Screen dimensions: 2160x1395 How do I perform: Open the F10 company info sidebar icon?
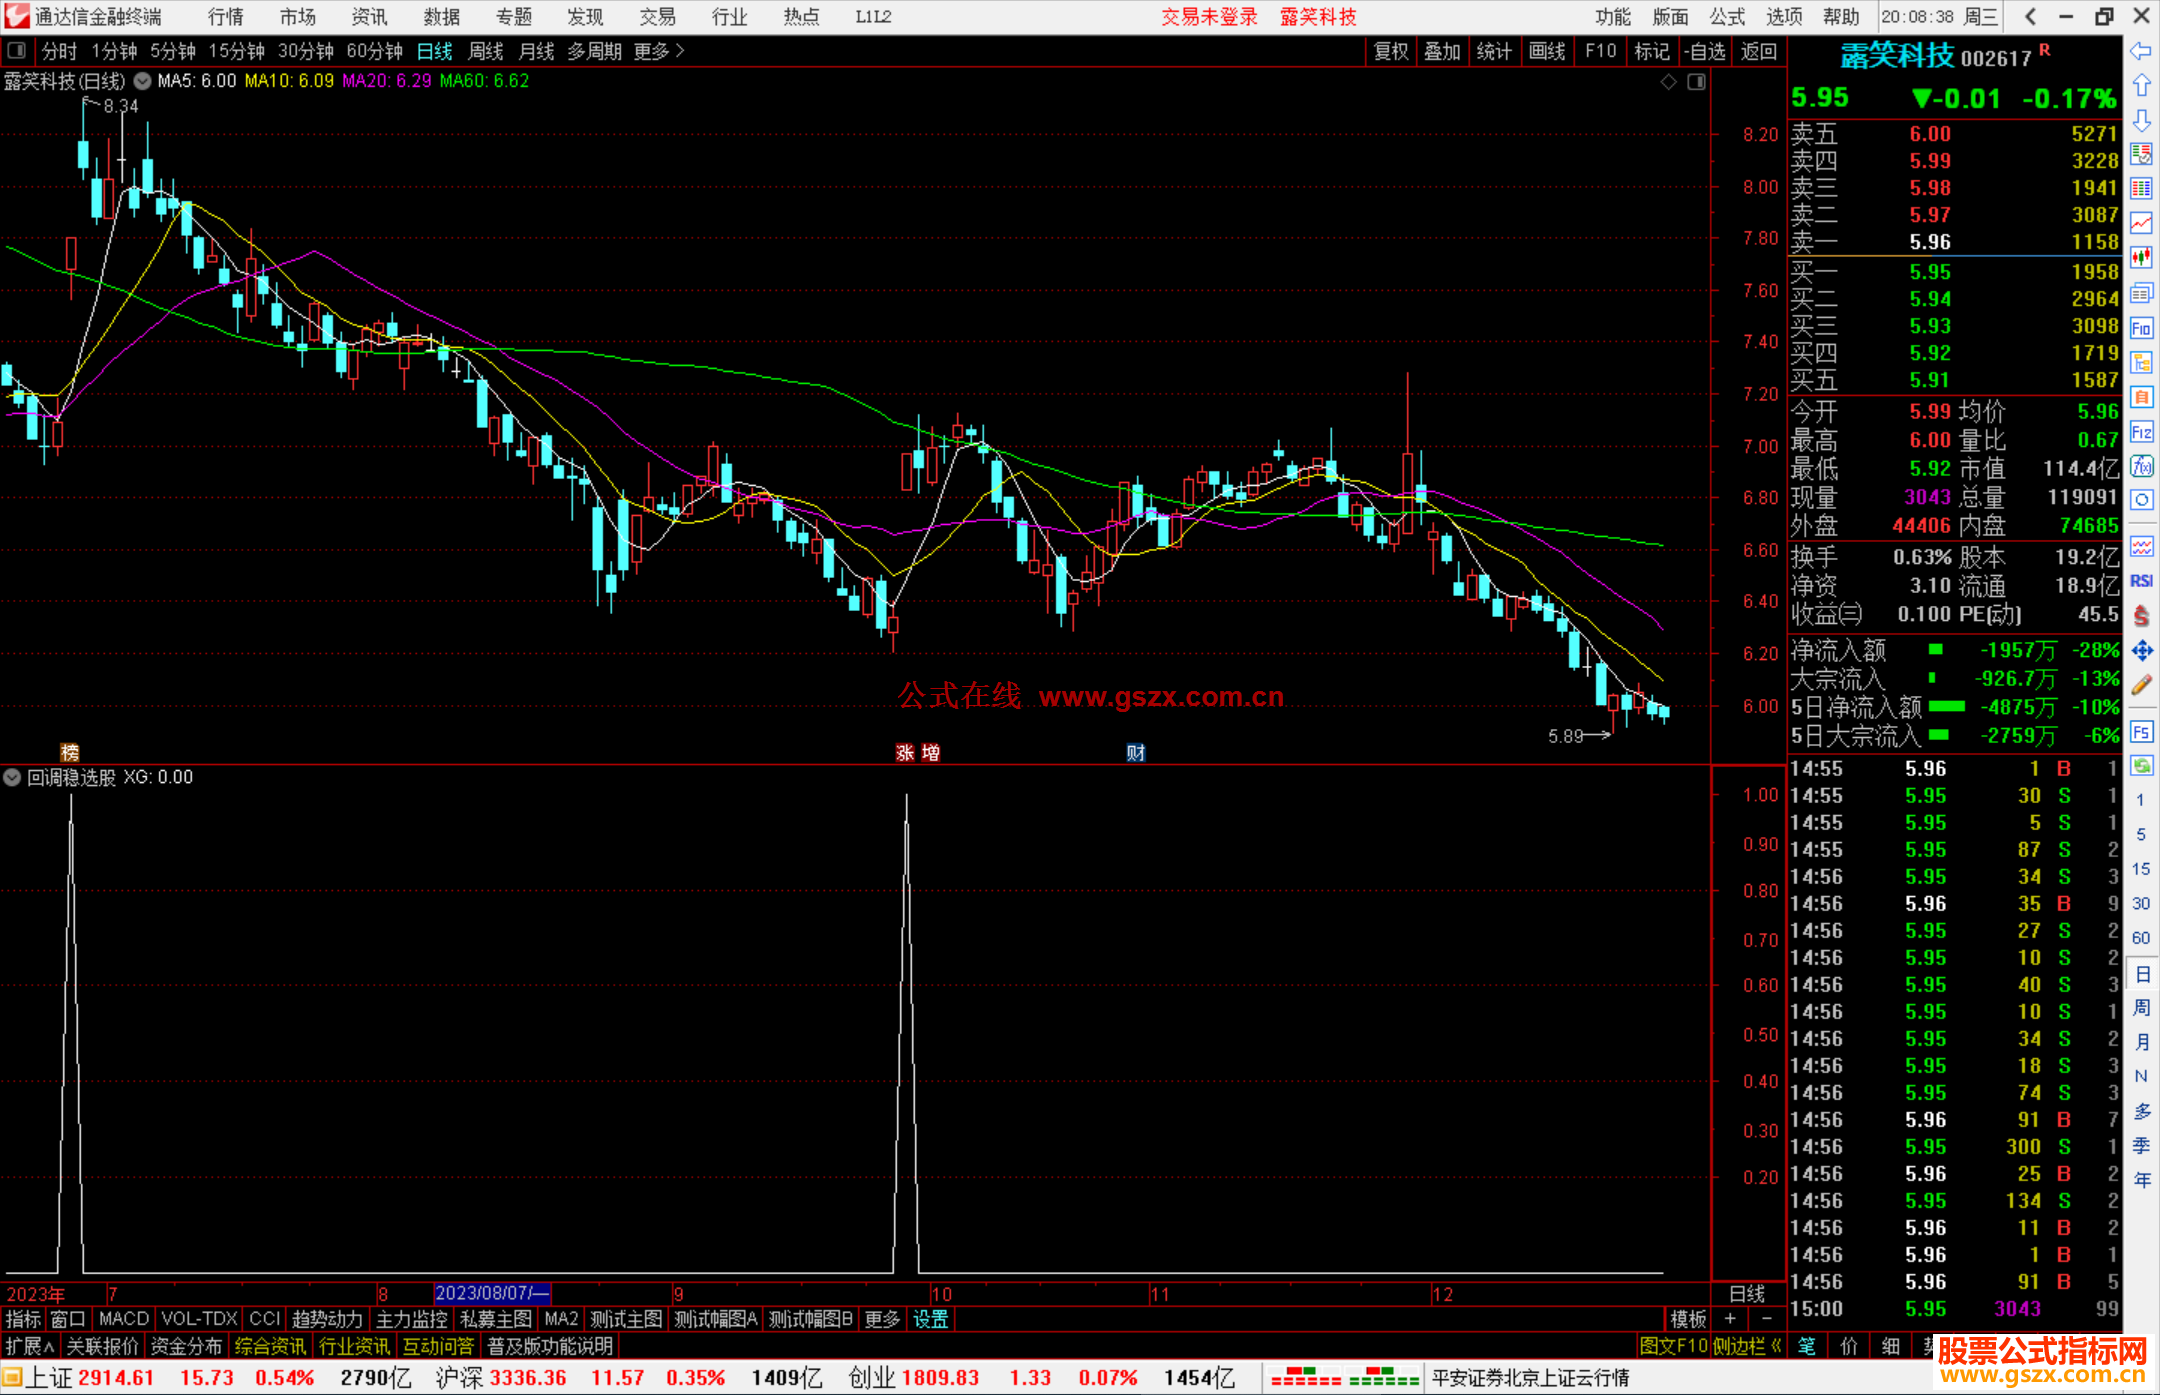point(2141,328)
